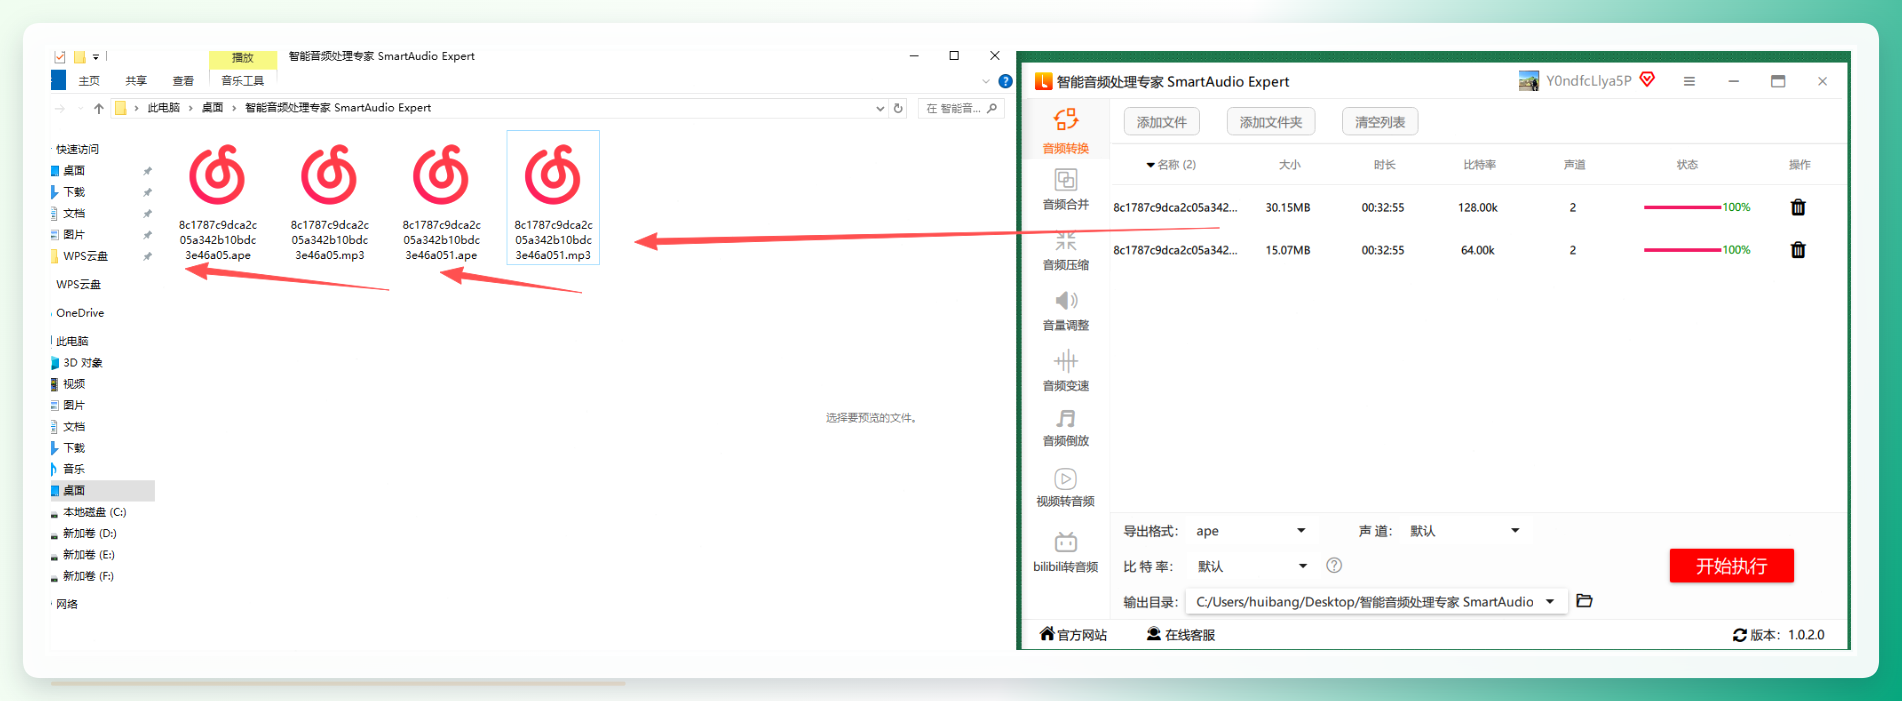
Task: Click 添加文件夹 add folder button
Action: pyautogui.click(x=1271, y=122)
